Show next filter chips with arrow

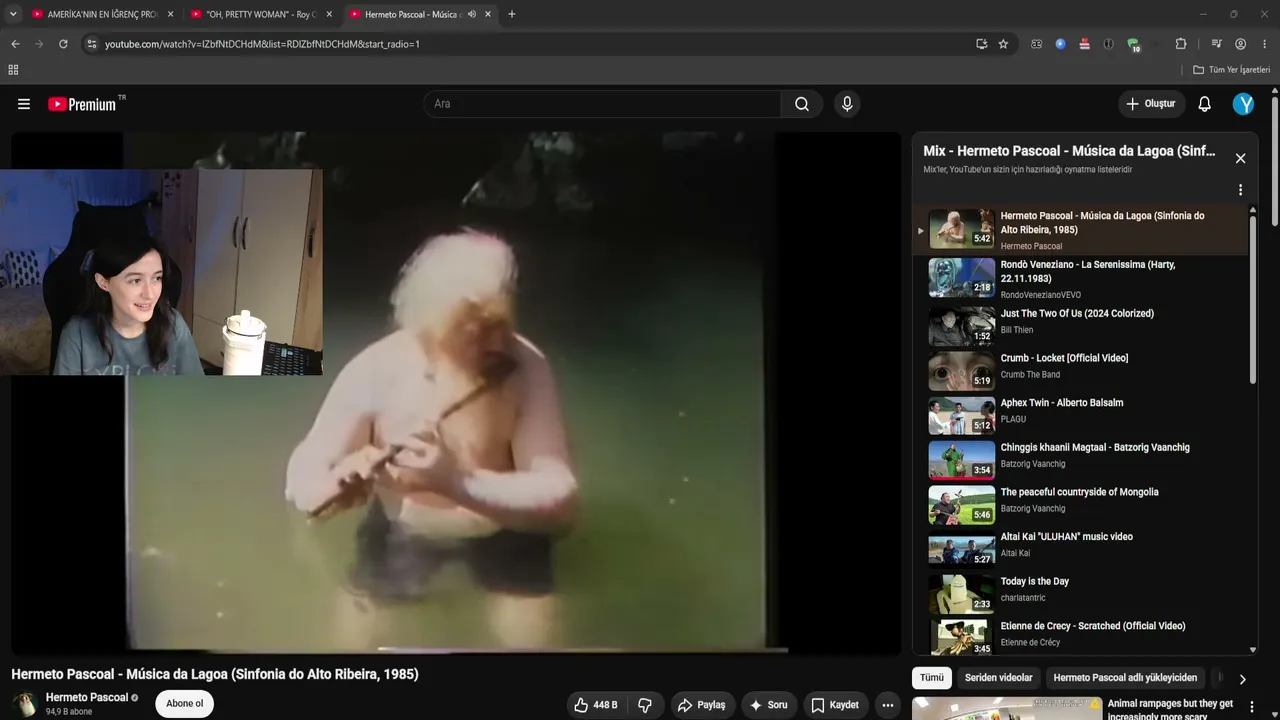pos(1242,679)
